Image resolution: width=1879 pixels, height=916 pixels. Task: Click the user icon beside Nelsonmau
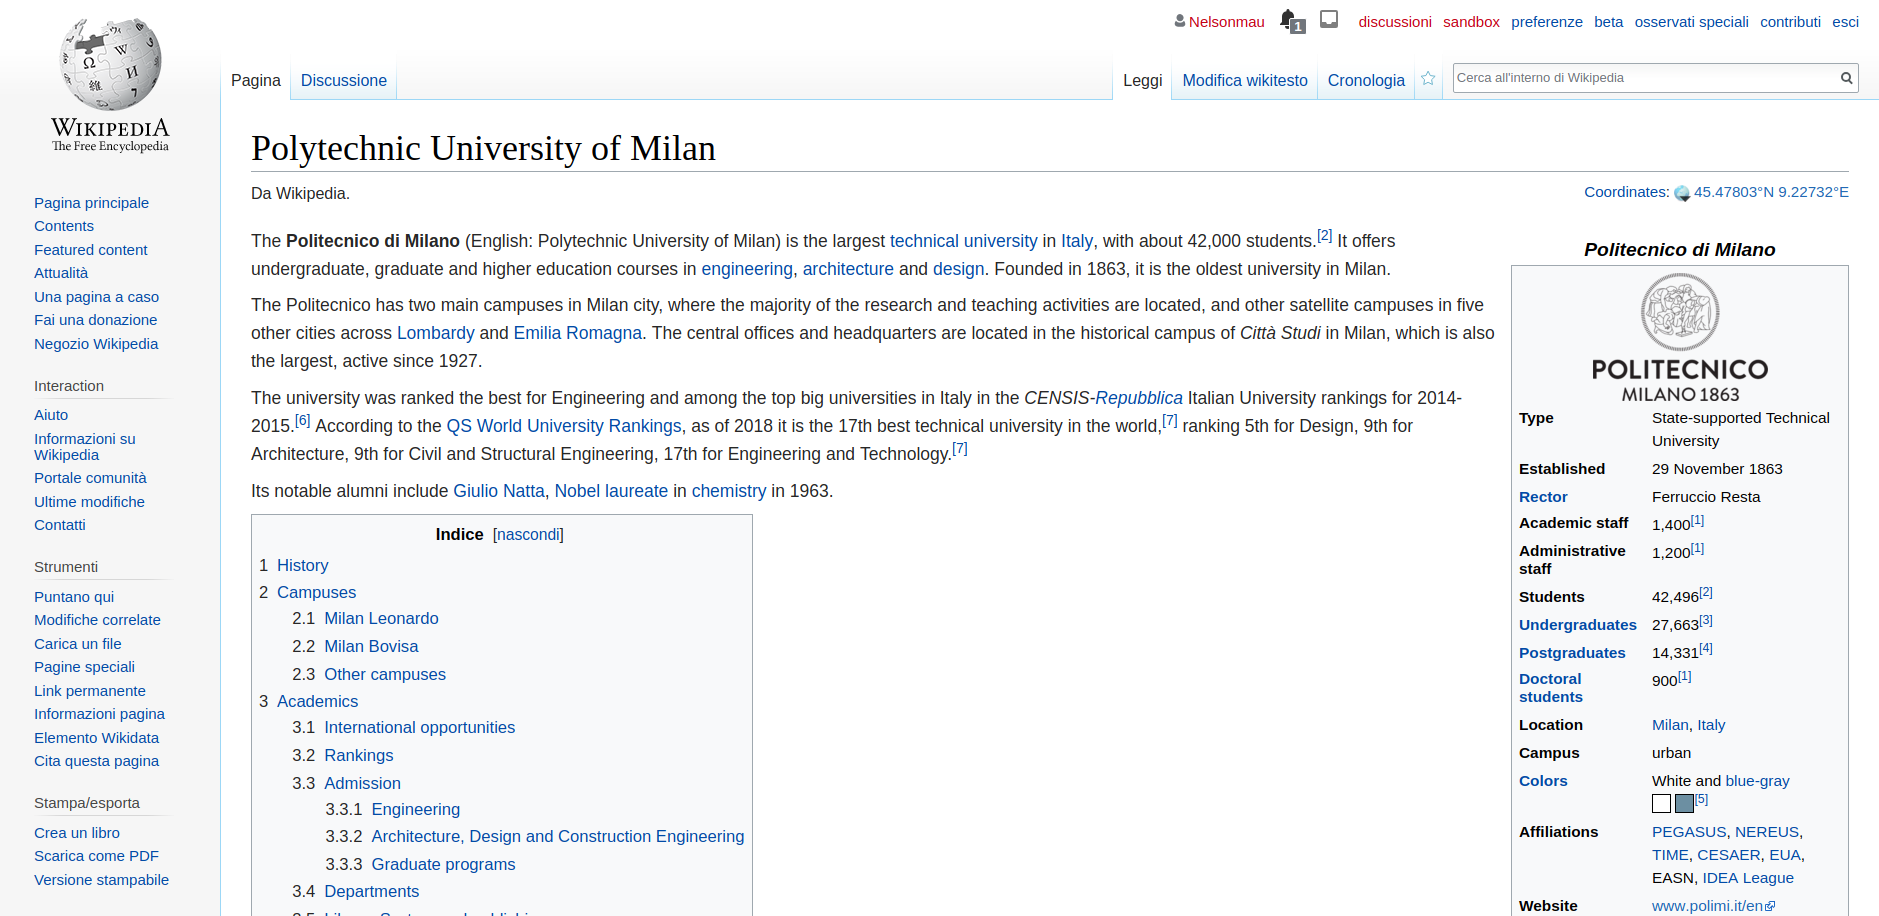[x=1180, y=21]
